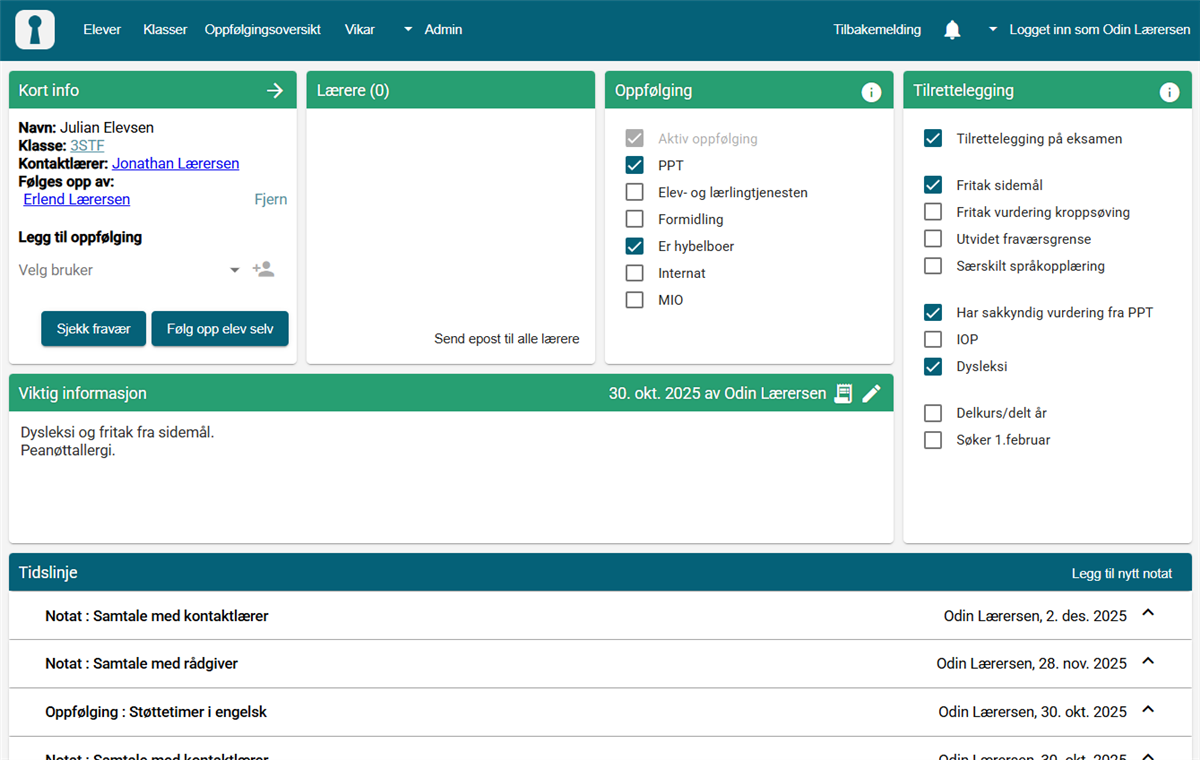Viewport: 1200px width, 760px height.
Task: Show Tilrettelegging info icon details
Action: [x=1169, y=92]
